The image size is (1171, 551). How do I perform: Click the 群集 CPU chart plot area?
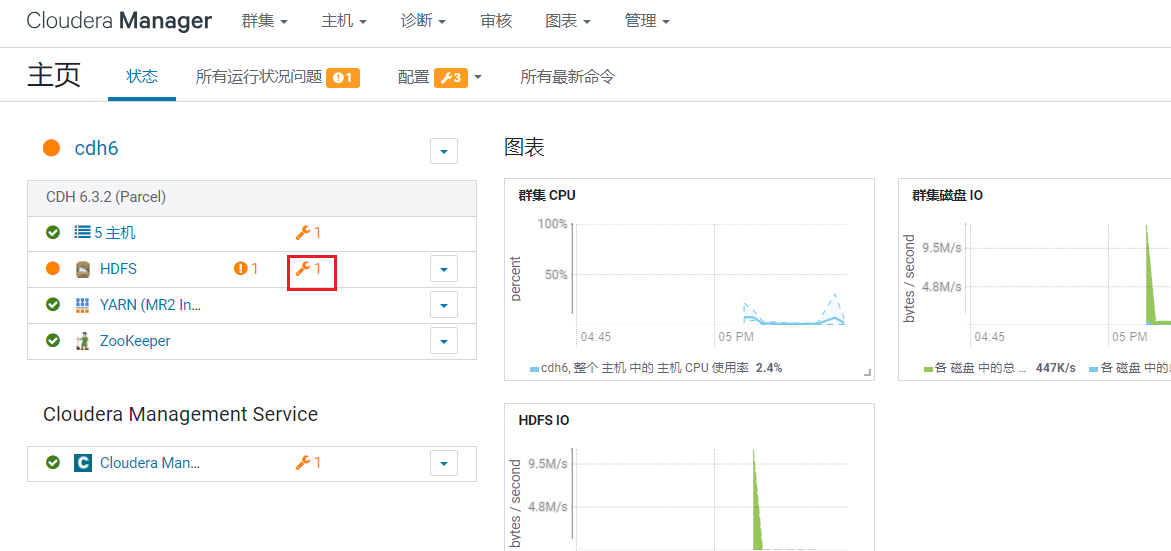click(709, 274)
